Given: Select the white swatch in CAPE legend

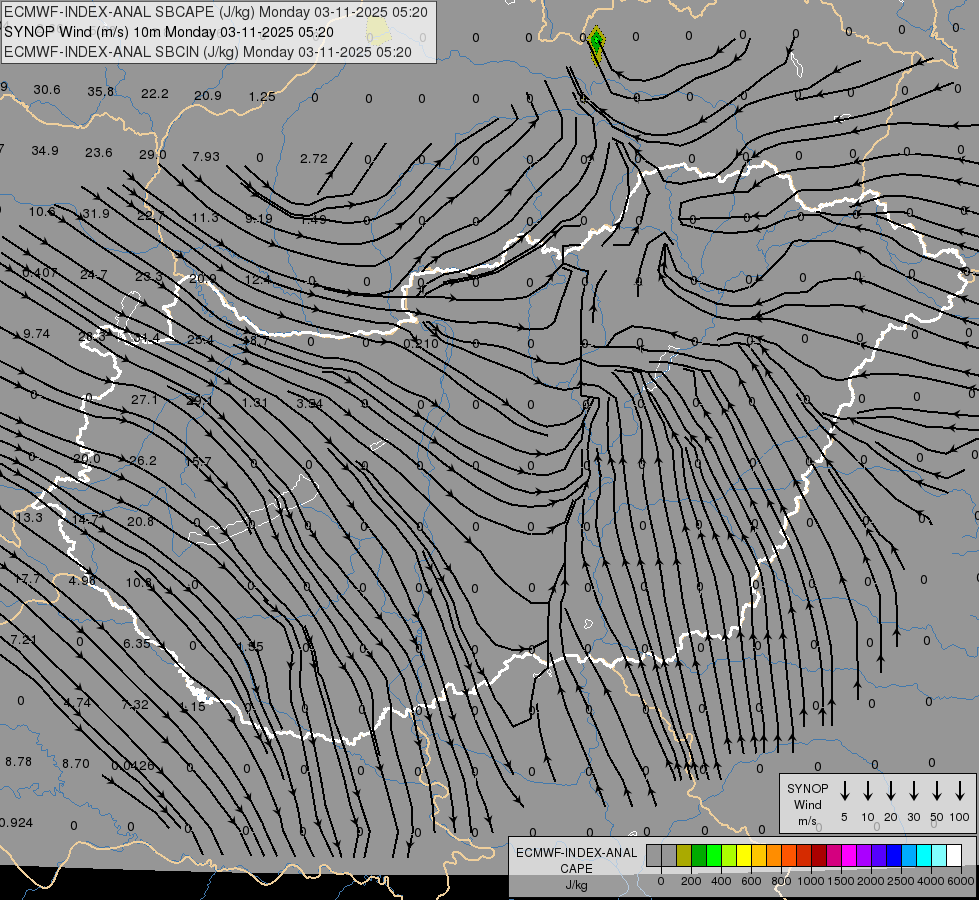Looking at the screenshot, I should (953, 855).
